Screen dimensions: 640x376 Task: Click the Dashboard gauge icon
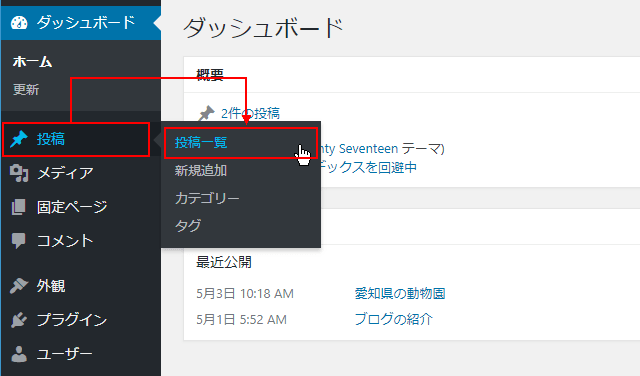tap(19, 23)
